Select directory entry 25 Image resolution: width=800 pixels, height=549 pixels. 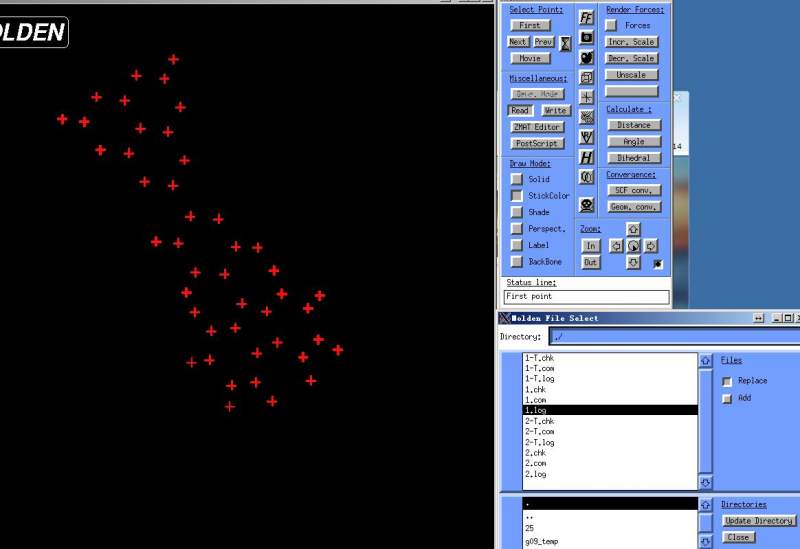point(610,529)
